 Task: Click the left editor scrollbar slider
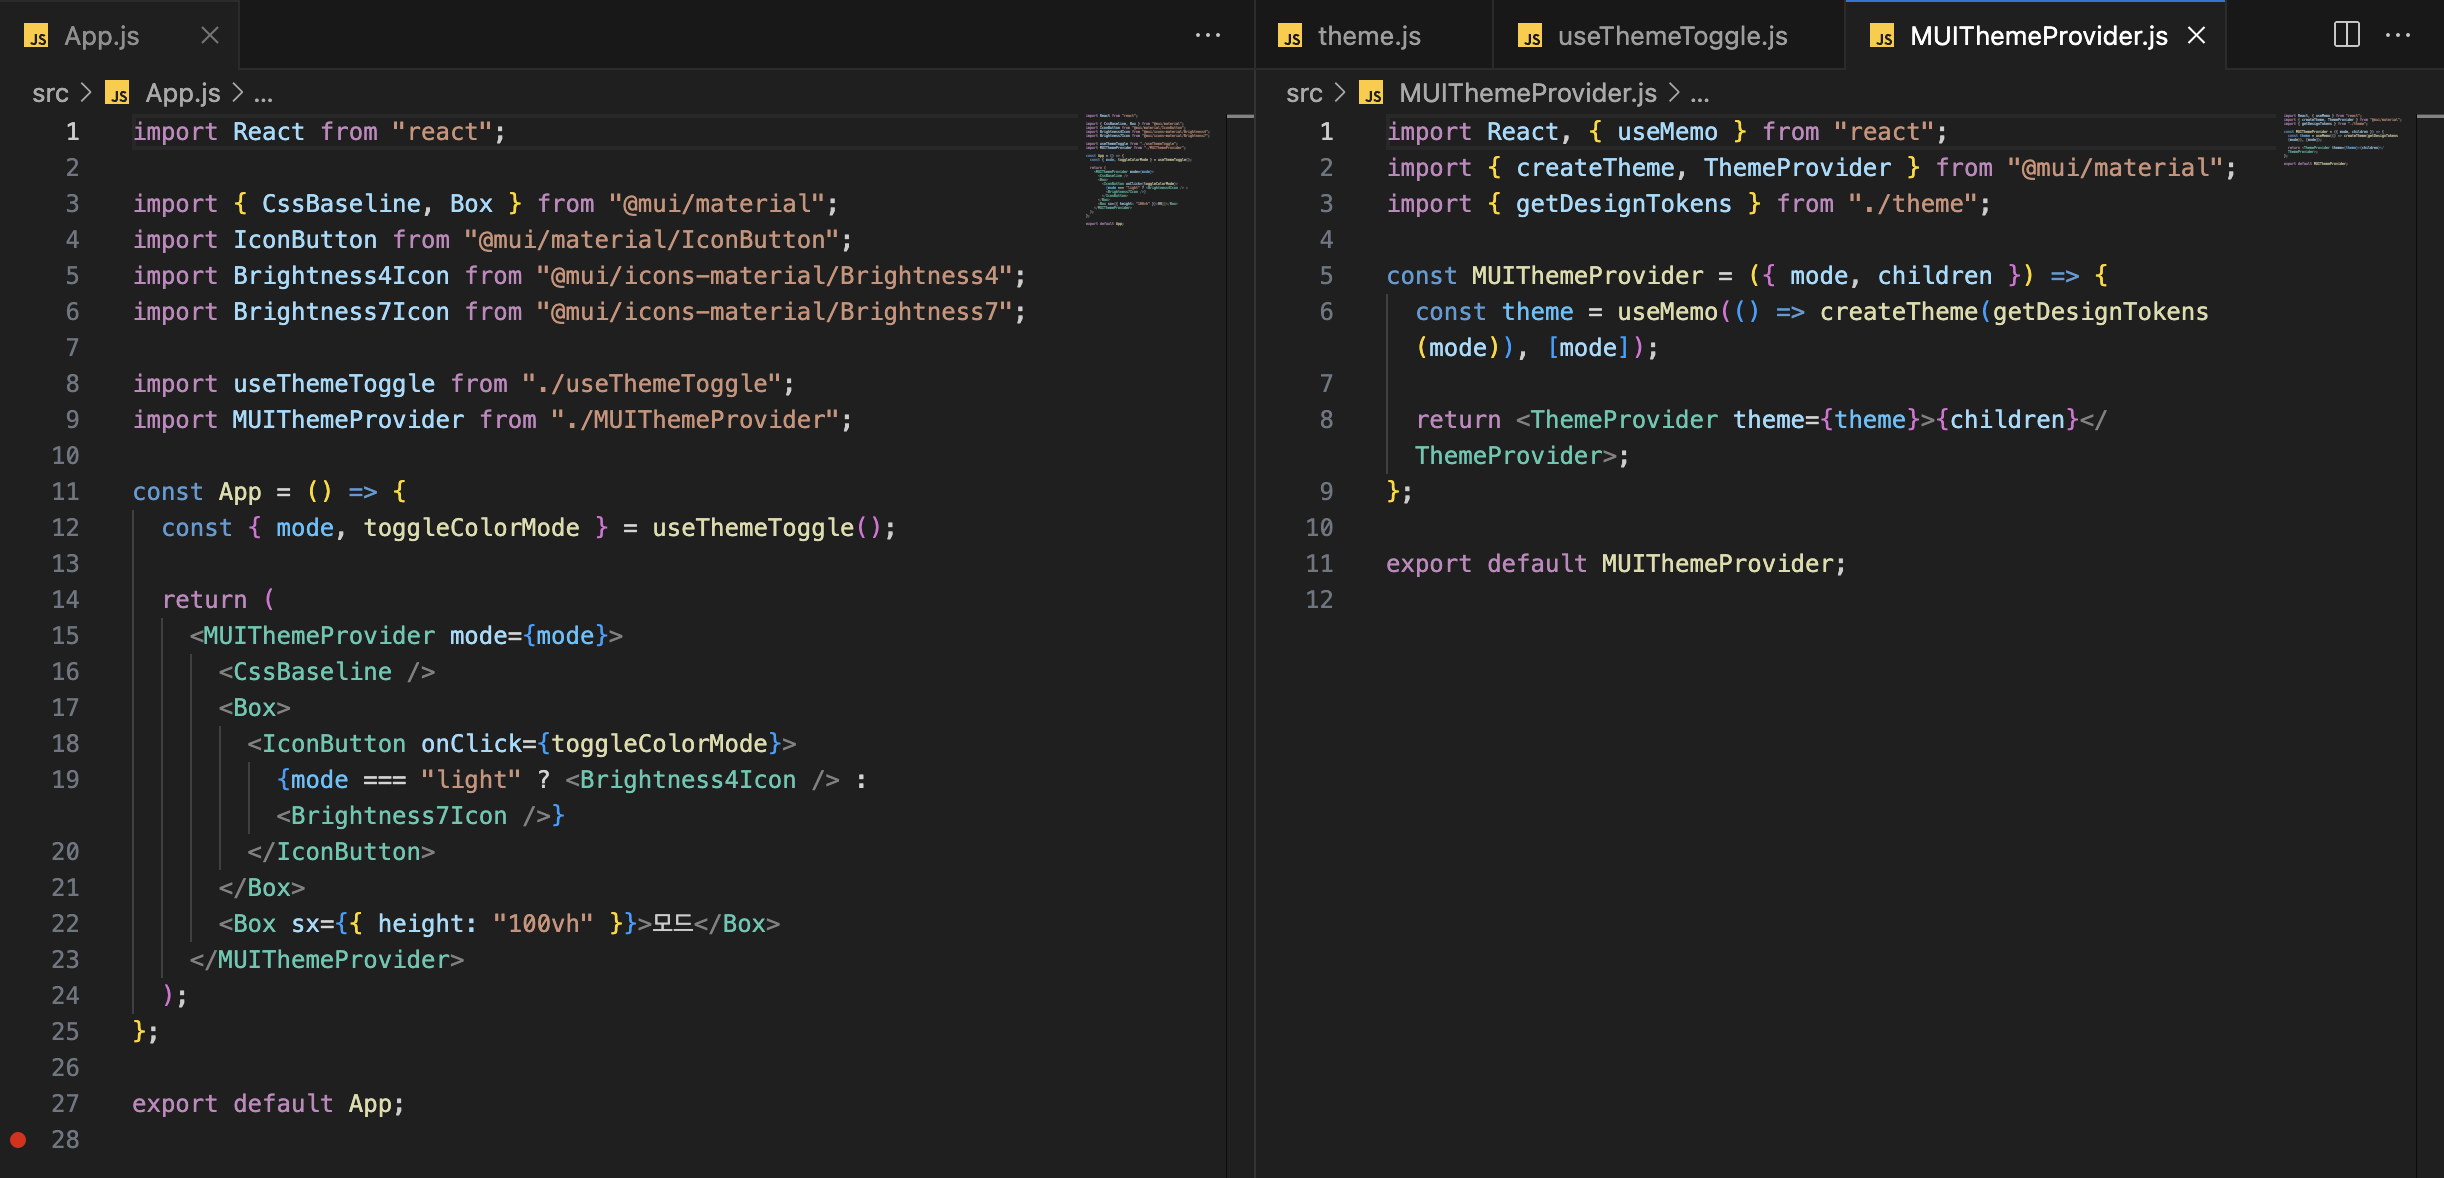pos(1240,117)
